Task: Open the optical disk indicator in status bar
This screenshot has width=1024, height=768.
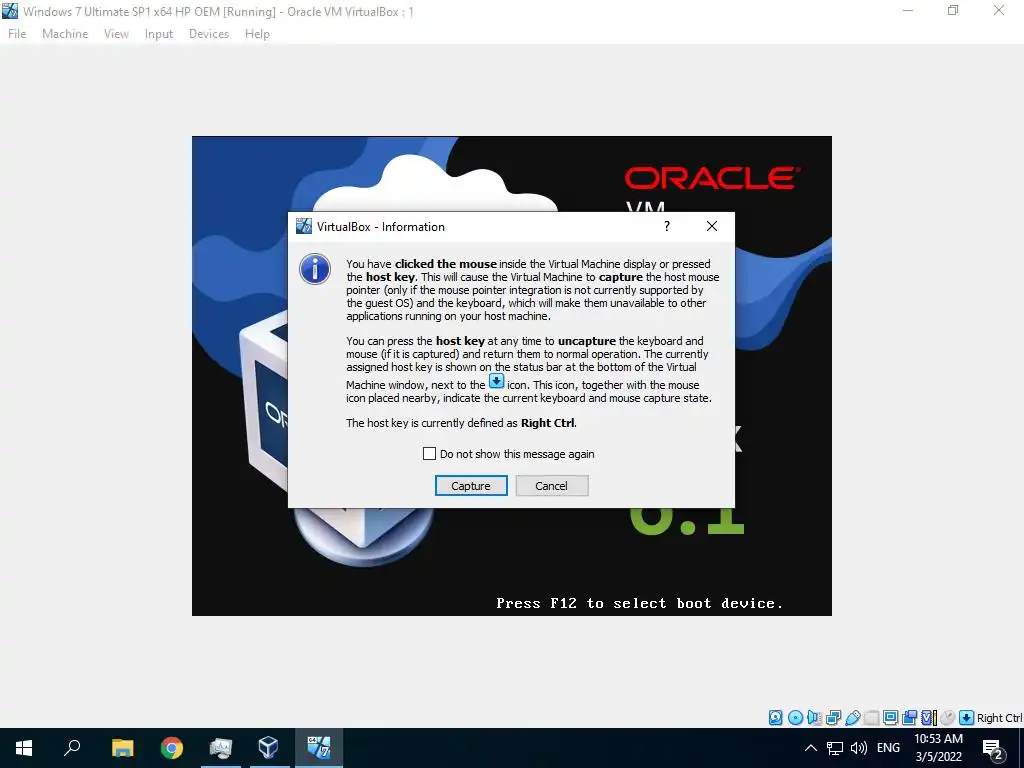Action: tap(795, 718)
